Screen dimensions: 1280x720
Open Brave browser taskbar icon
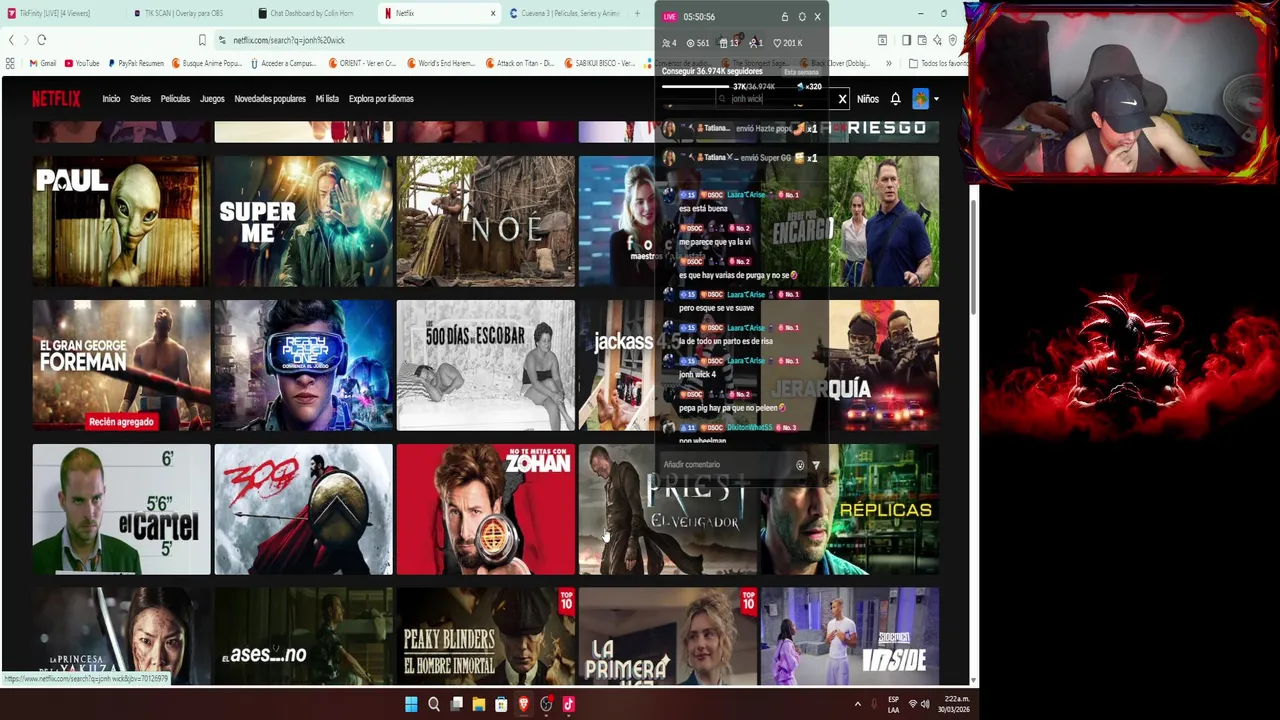pyautogui.click(x=523, y=704)
